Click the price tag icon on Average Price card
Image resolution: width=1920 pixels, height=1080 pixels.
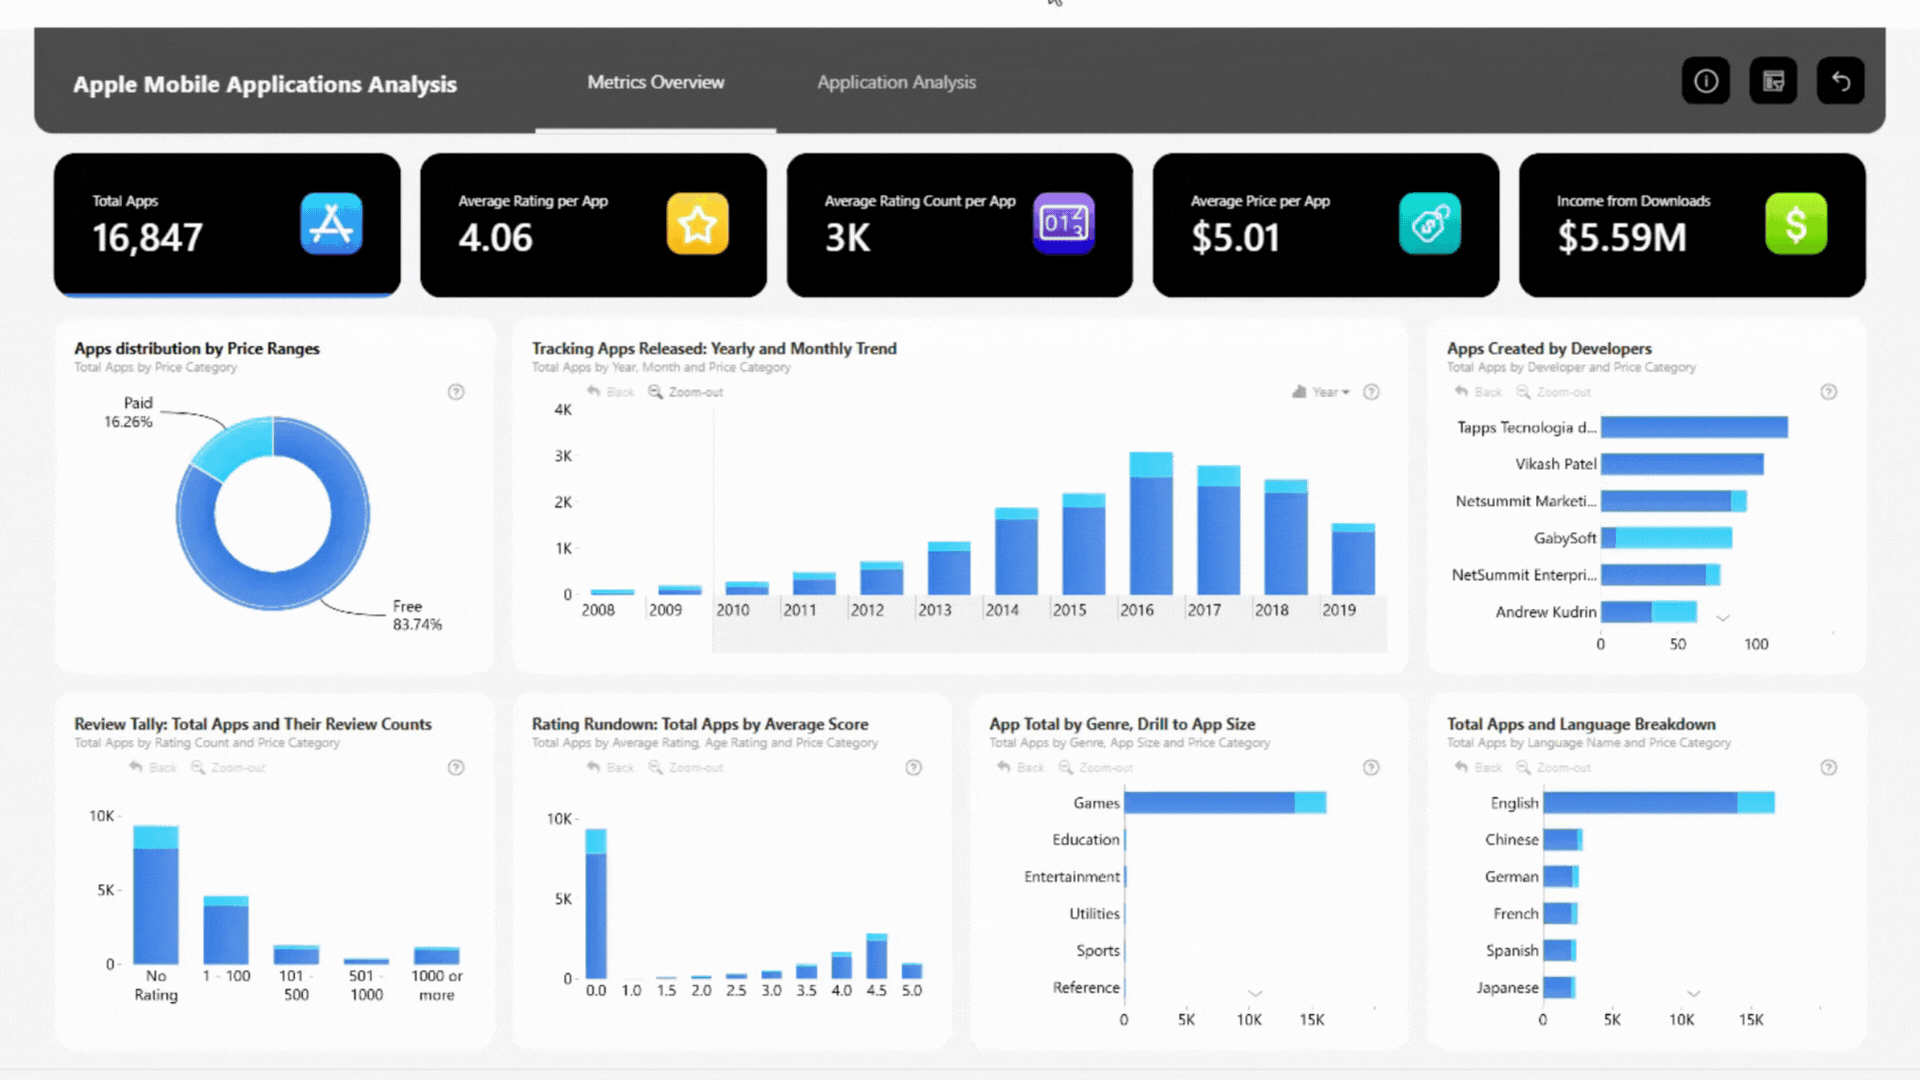[1429, 224]
